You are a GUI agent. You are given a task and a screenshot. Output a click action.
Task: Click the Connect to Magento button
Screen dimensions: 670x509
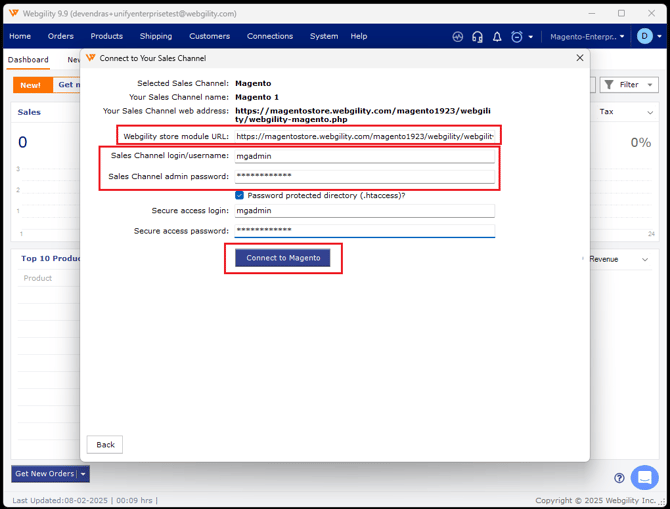[x=283, y=258]
